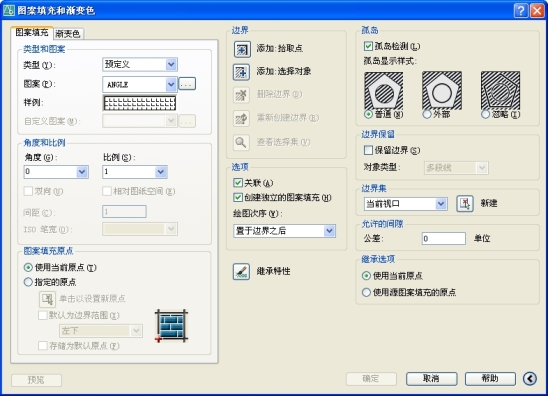The image size is (548, 396).
Task: Click the Inherit Properties (继承特性) brush icon
Action: 241,272
